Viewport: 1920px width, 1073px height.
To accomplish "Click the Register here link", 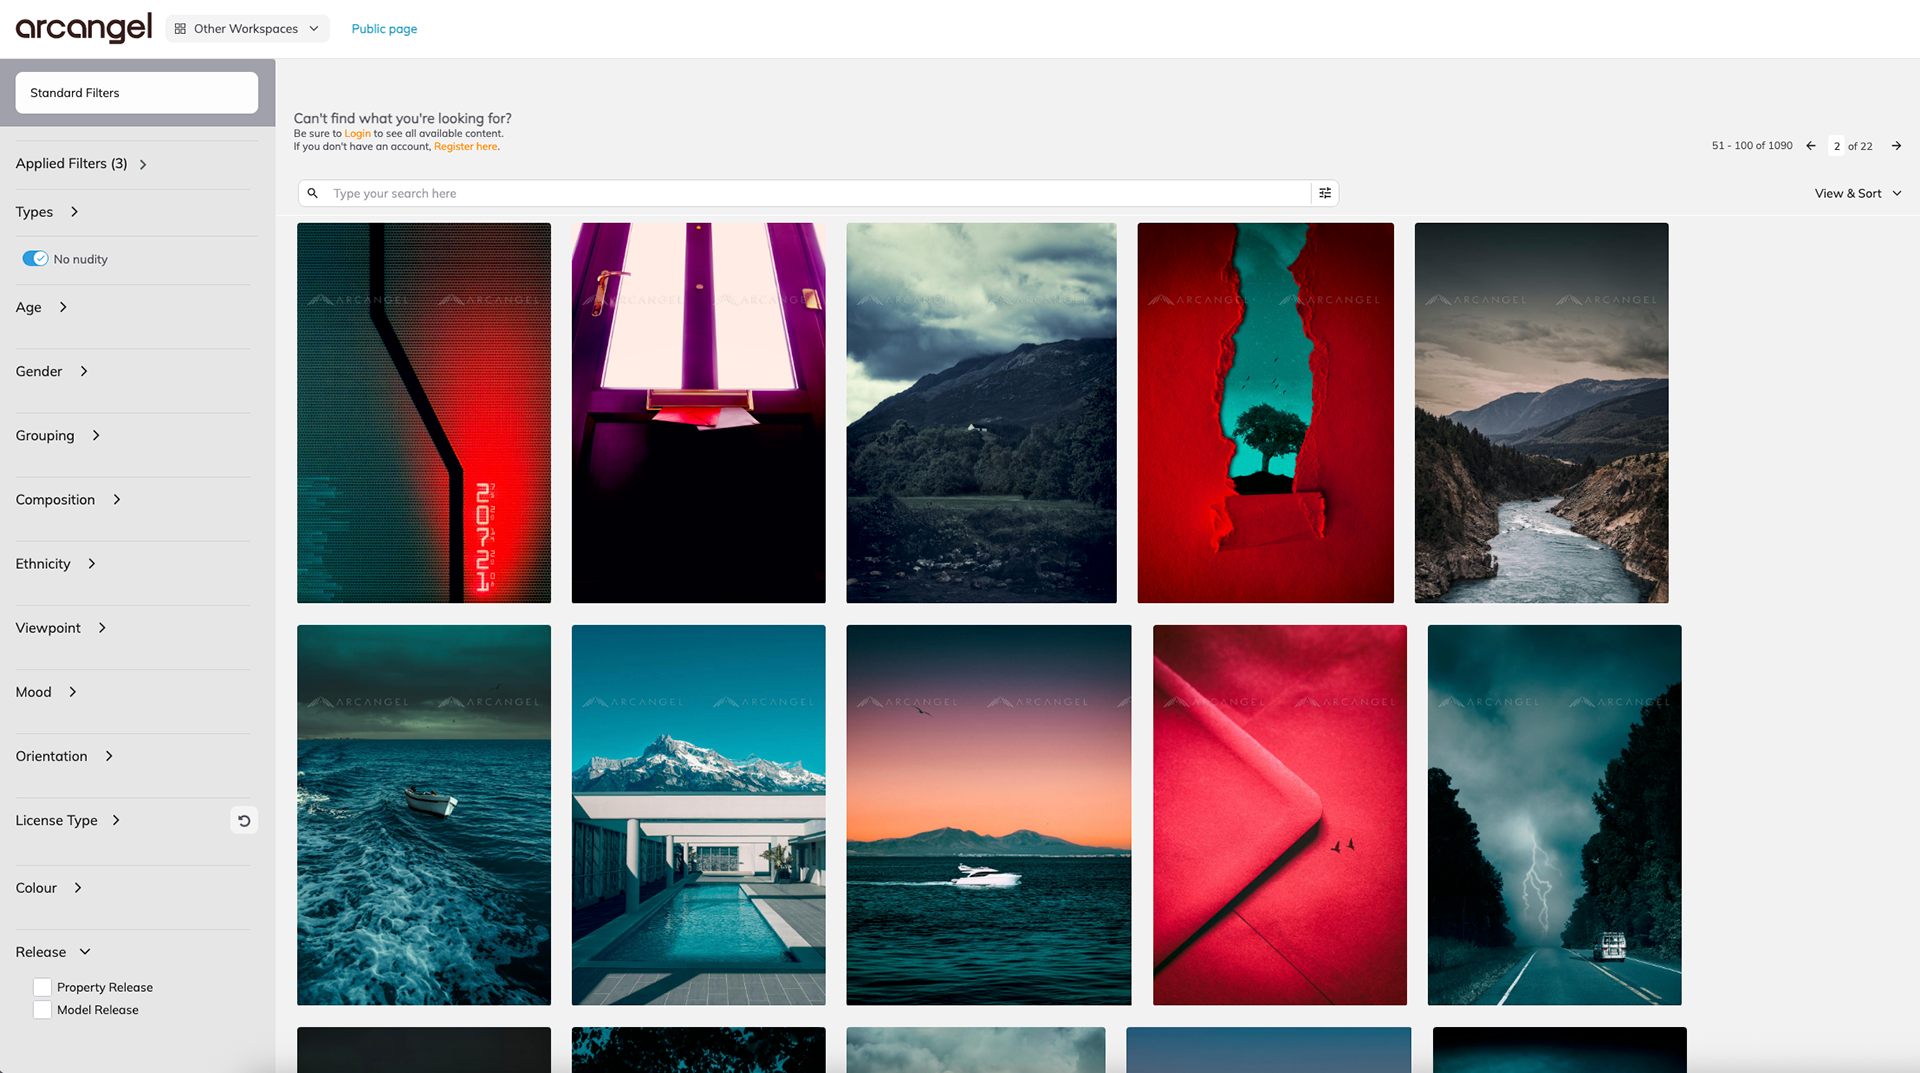I will pos(465,146).
